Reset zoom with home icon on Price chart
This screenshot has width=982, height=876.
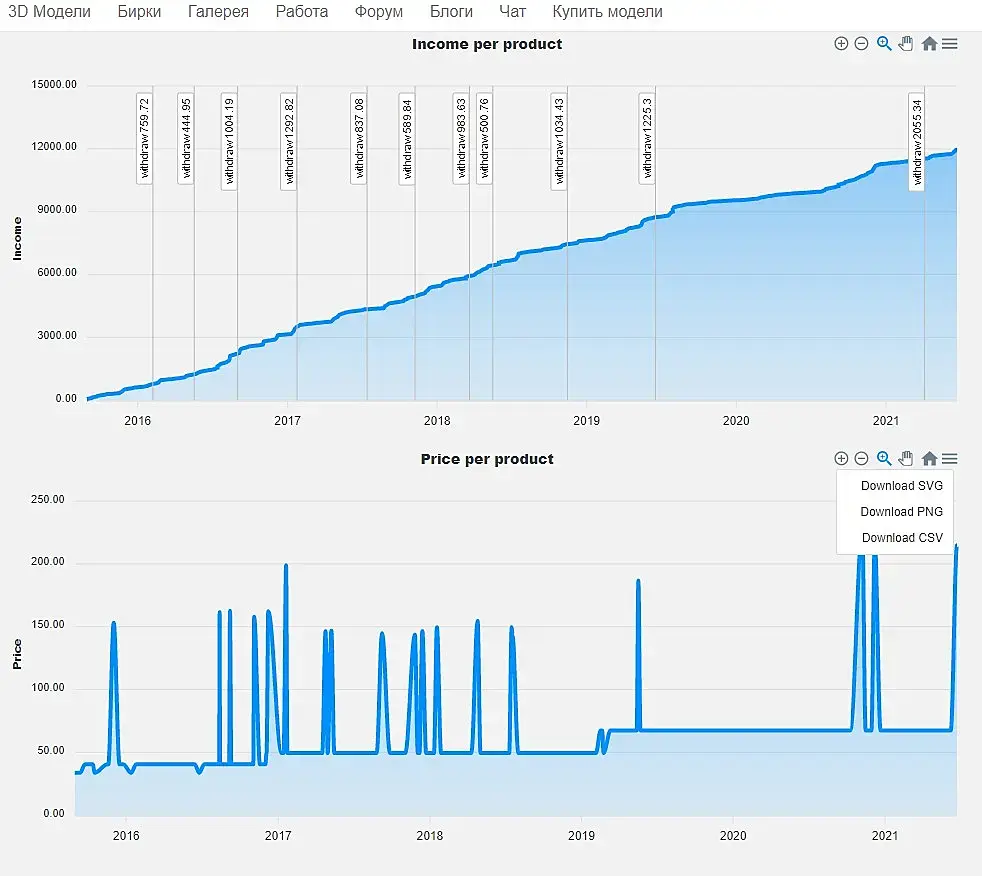tap(929, 458)
